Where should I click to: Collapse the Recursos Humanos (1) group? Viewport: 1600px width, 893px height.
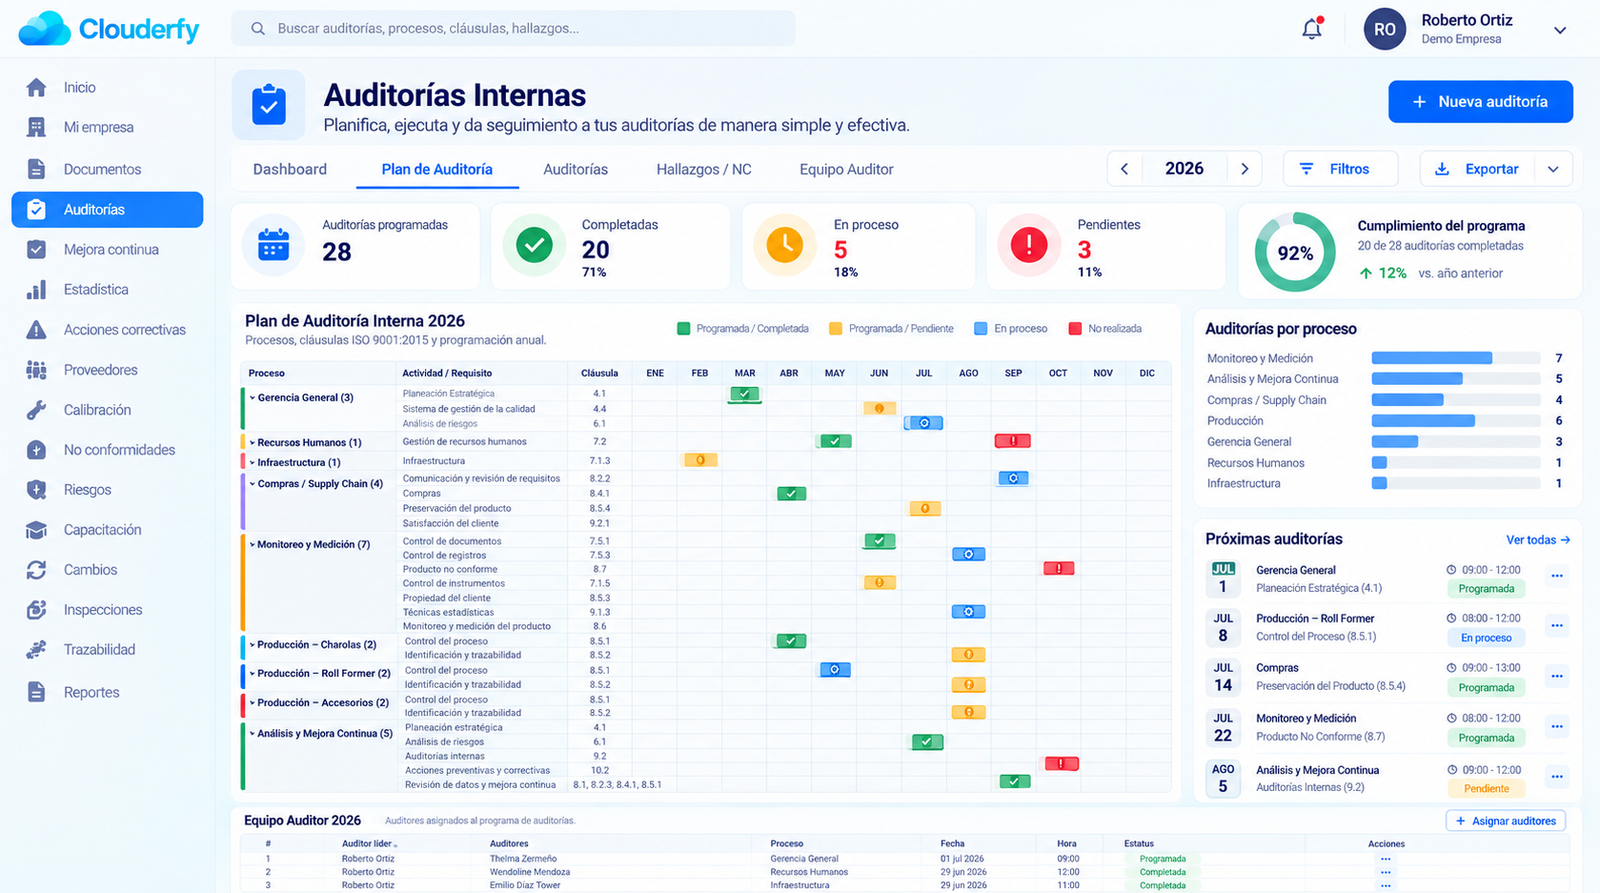[252, 442]
